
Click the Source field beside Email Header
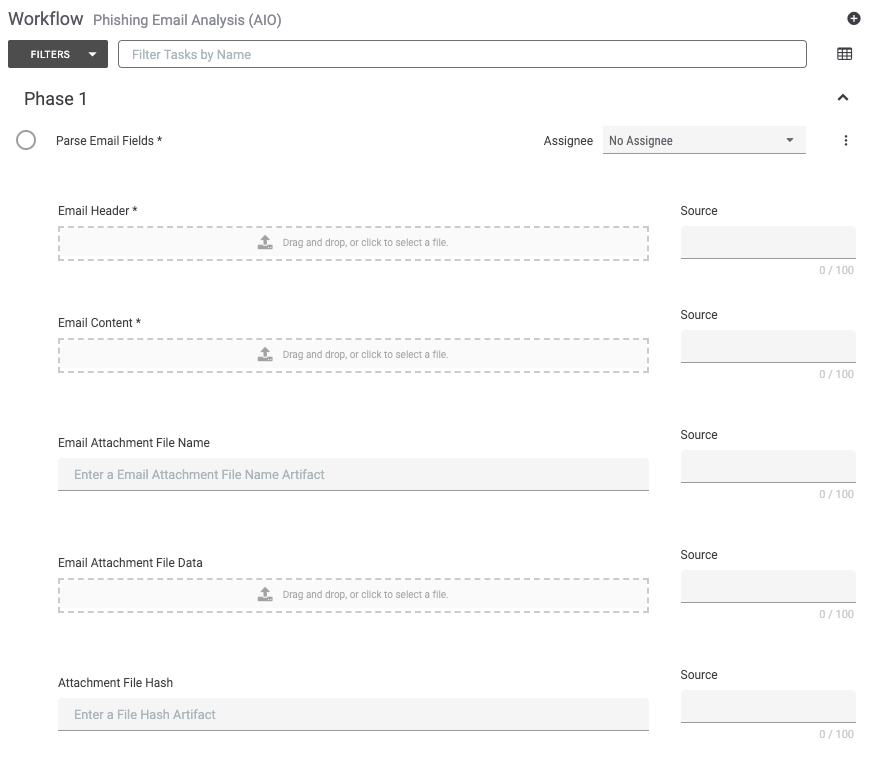[x=768, y=243]
